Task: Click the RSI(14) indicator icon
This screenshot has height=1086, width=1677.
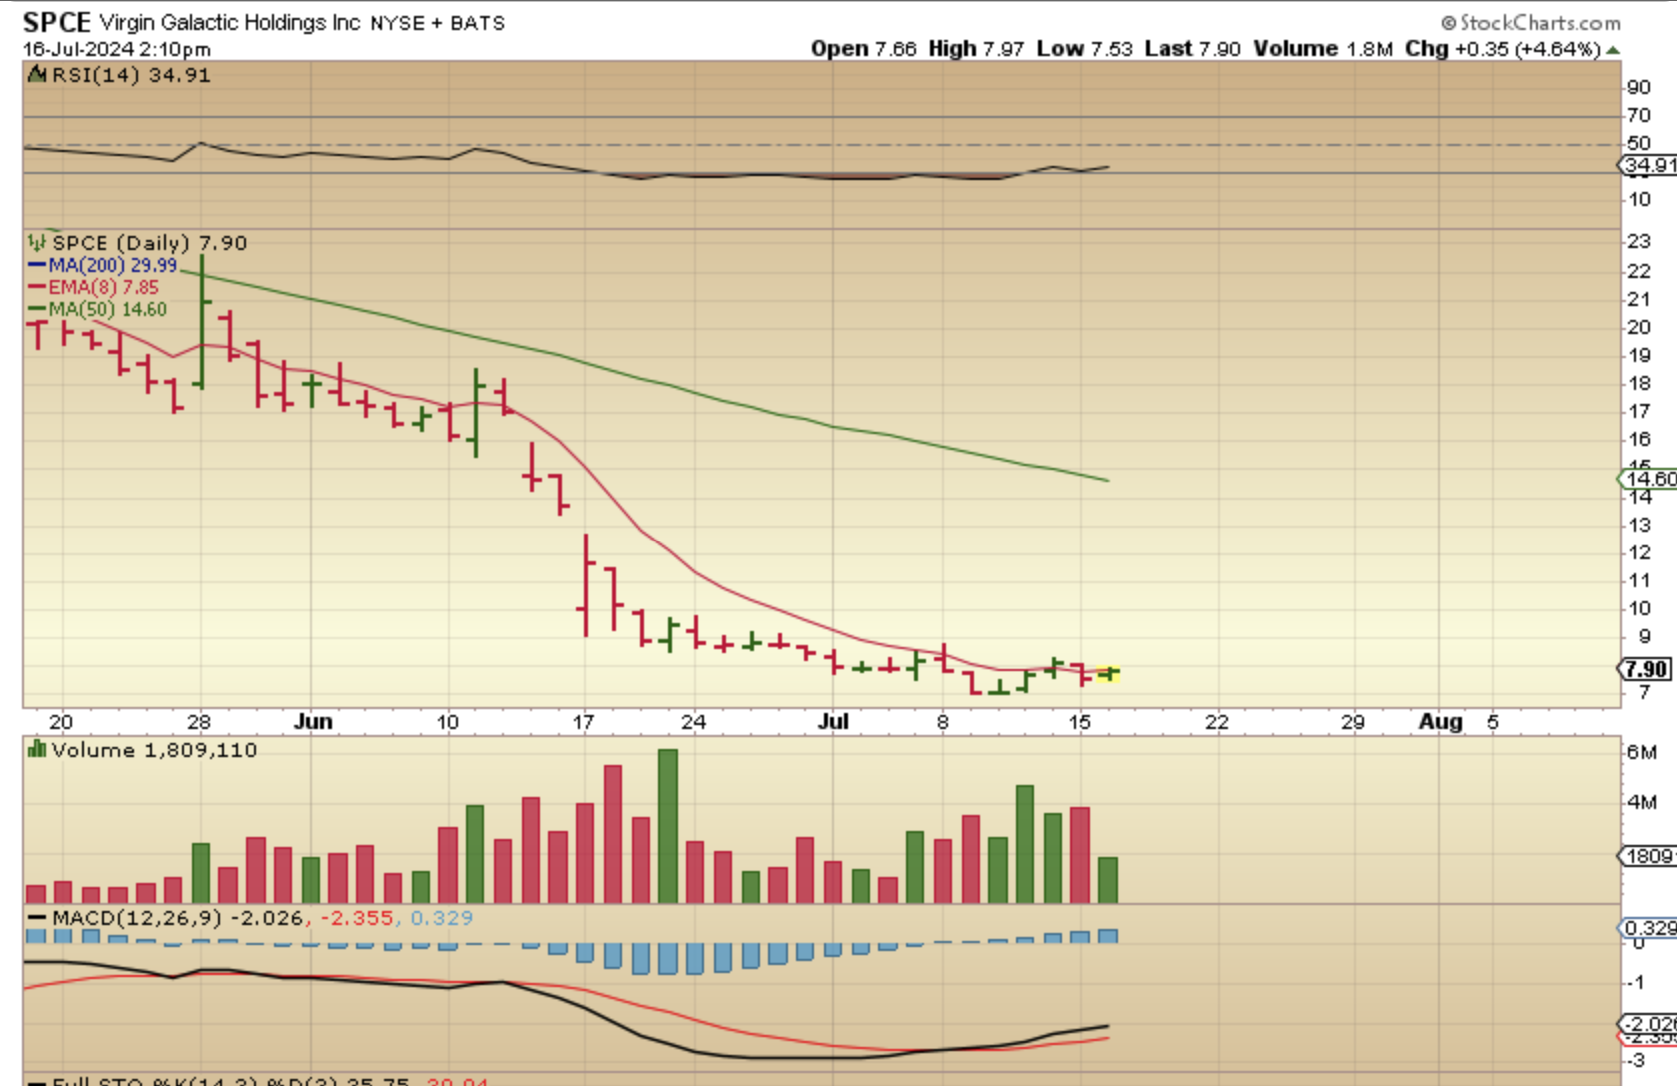Action: click(38, 75)
